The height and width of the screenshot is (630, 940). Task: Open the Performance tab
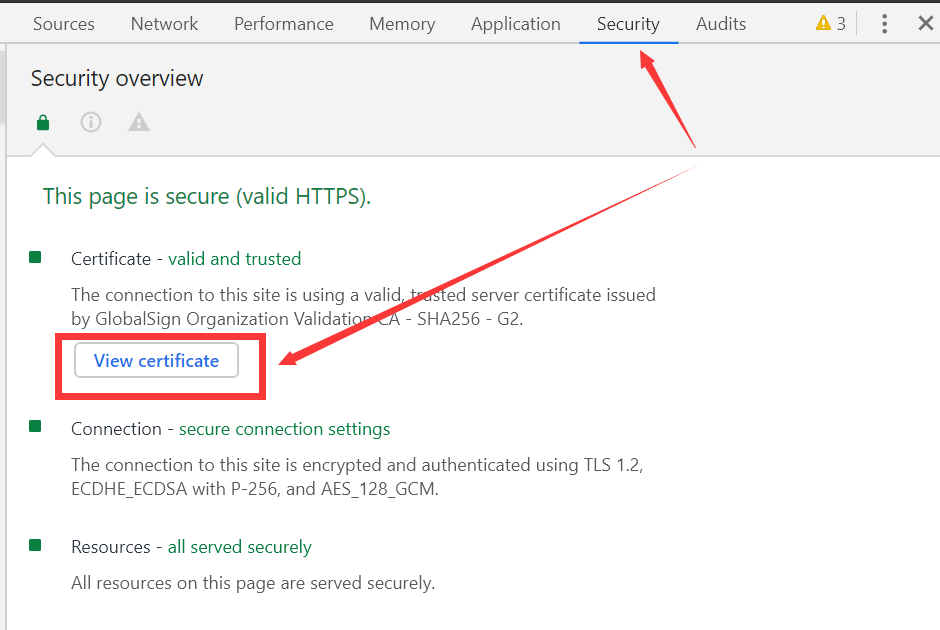(284, 24)
